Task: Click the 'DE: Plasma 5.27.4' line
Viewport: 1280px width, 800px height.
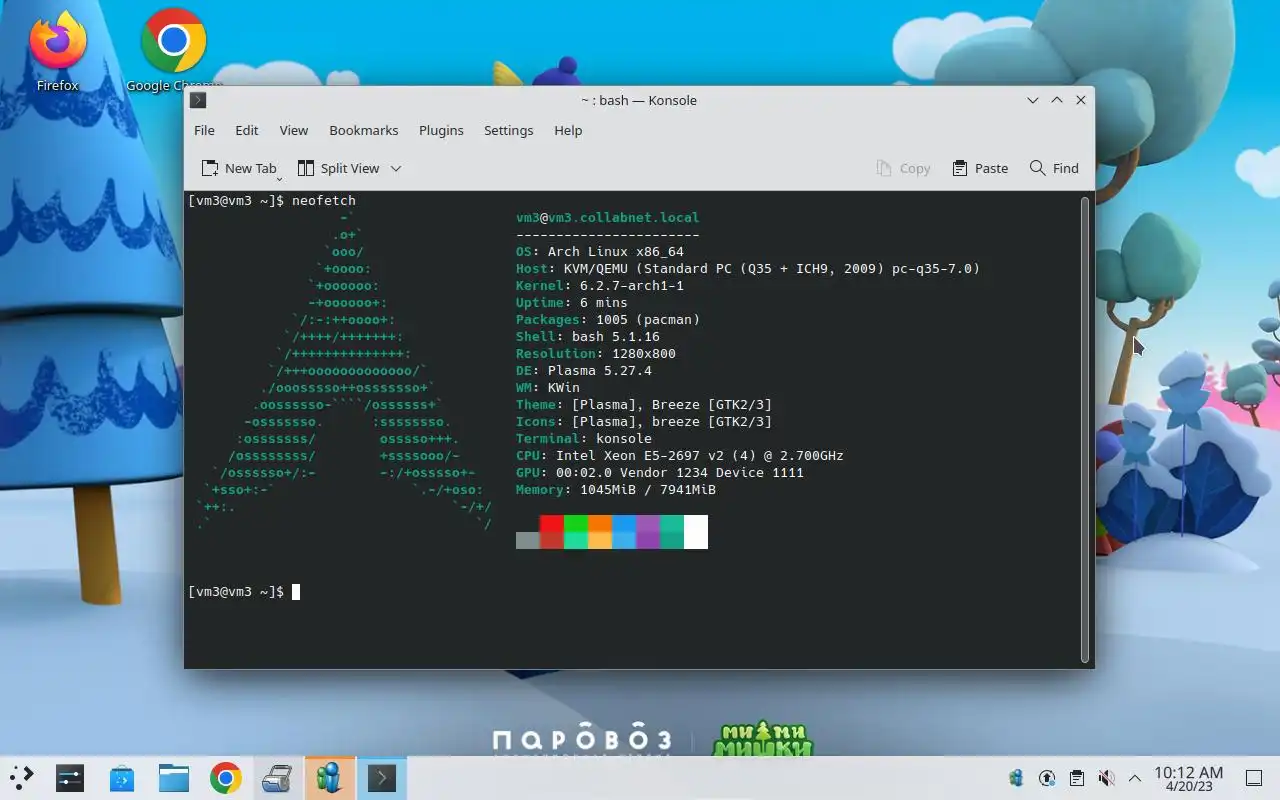Action: (x=584, y=371)
